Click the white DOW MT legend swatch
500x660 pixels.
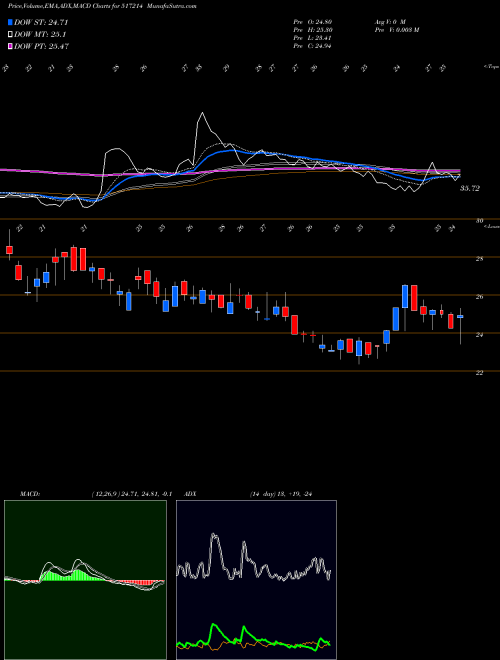[x=10, y=35]
